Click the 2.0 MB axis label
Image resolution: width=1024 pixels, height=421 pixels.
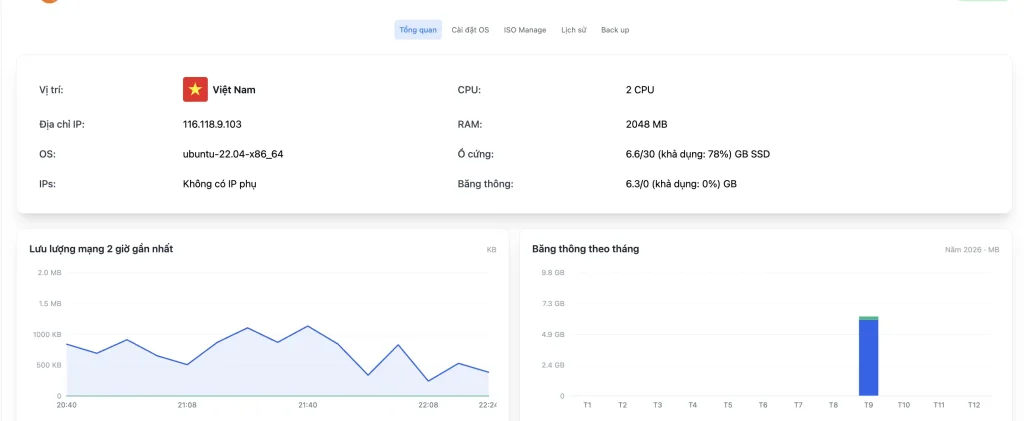[x=50, y=272]
